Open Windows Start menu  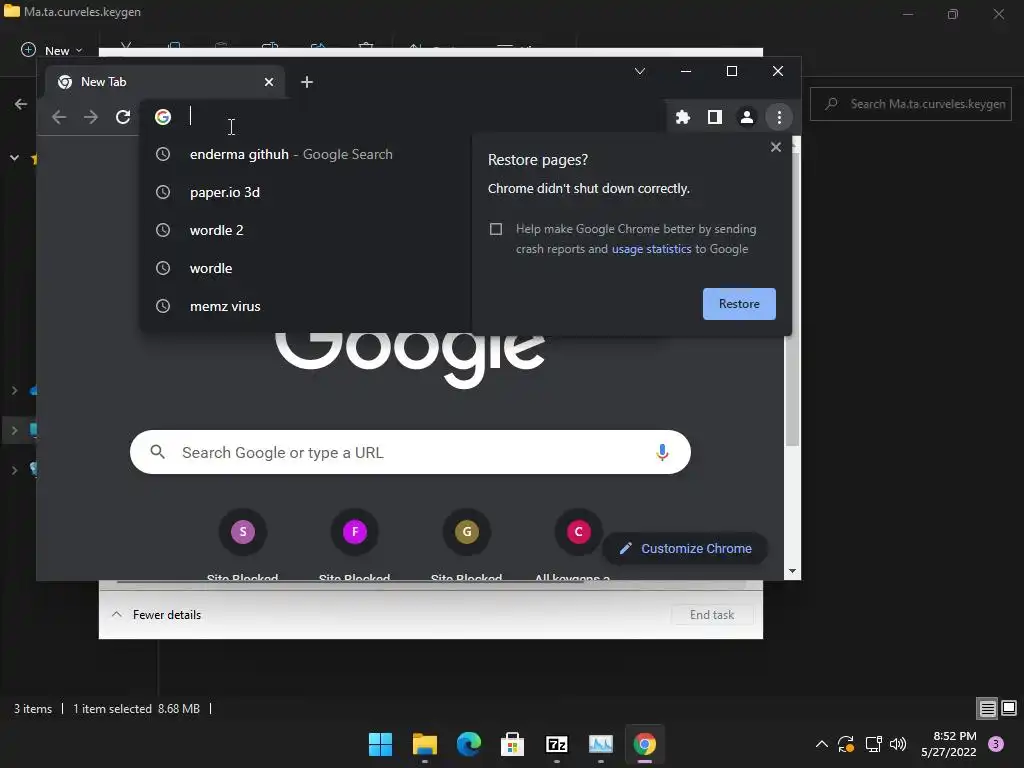pos(380,744)
